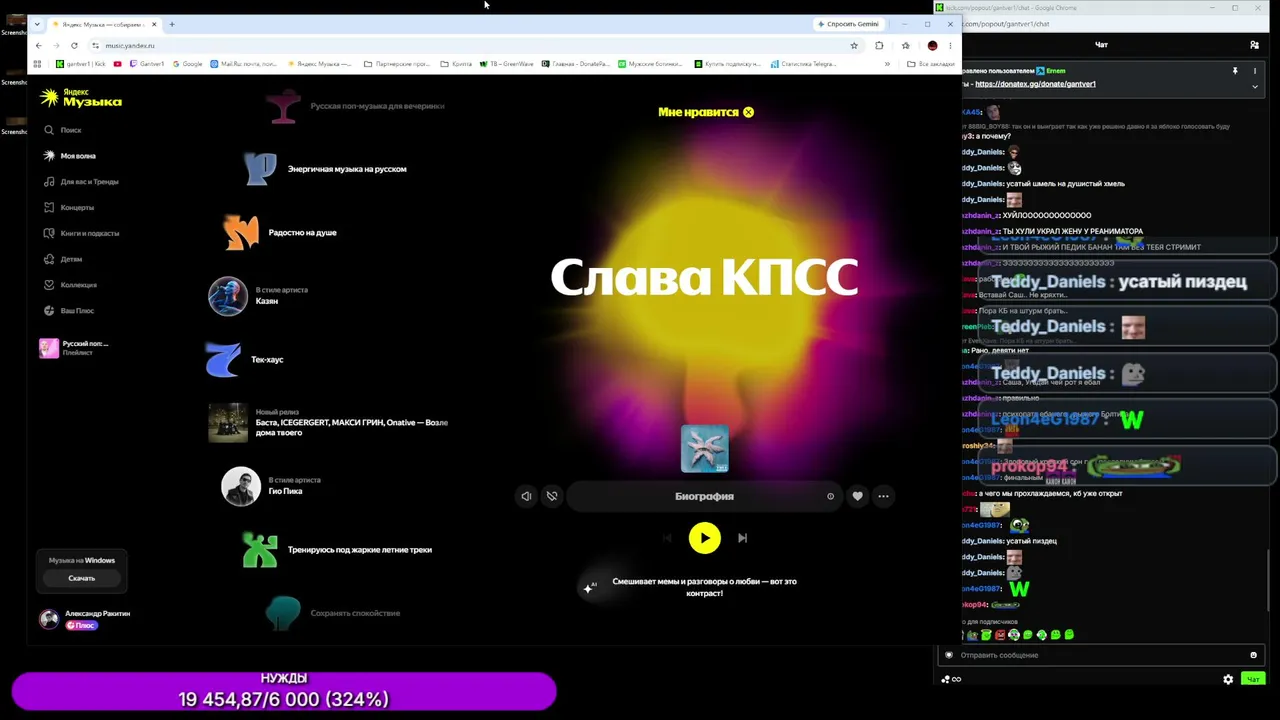Select Энергичная музыка на русском wave

point(326,169)
